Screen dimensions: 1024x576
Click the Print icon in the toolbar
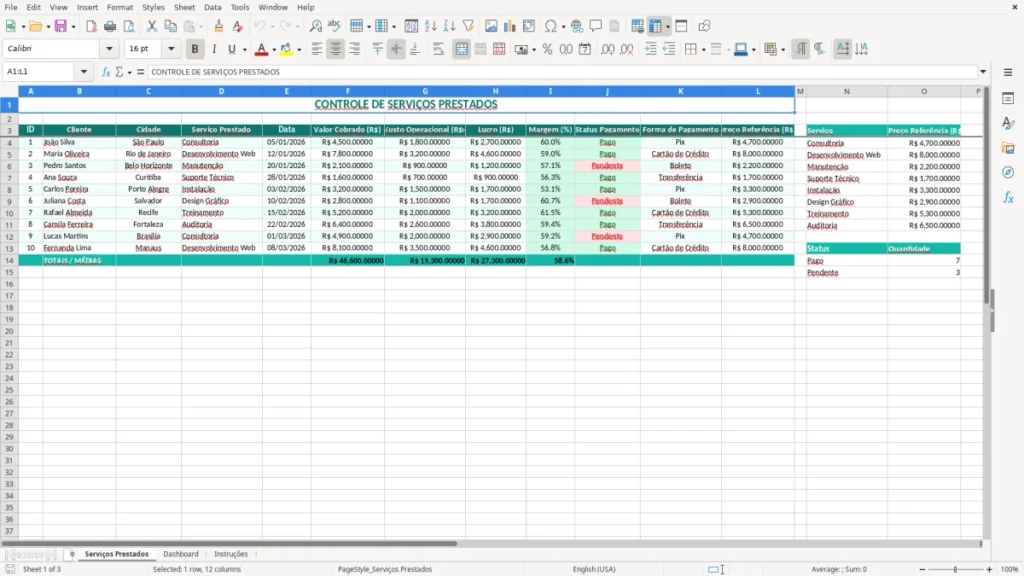coord(110,26)
